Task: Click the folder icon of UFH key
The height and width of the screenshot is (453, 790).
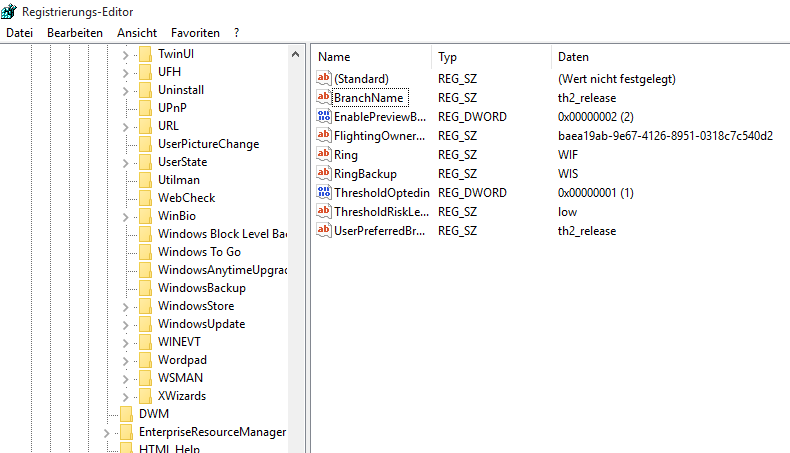Action: coord(145,72)
